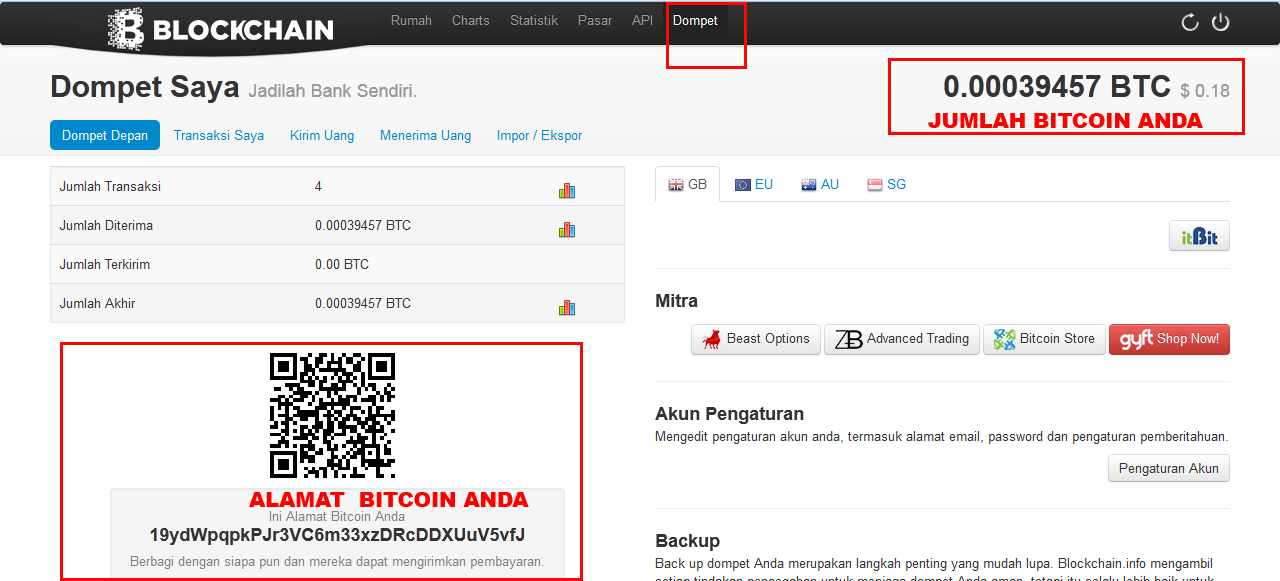Click the Advanced Trading partner button
This screenshot has height=581, width=1280.
(x=902, y=339)
